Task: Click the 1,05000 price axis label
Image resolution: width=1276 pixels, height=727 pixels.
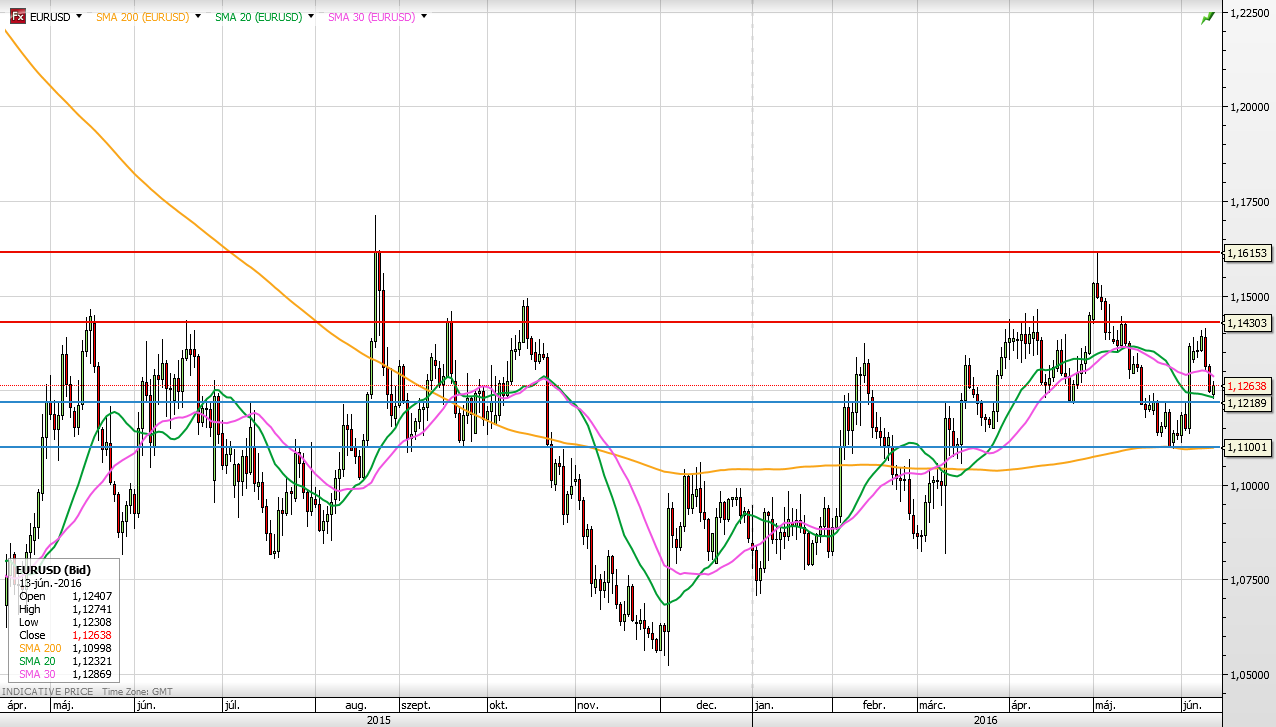Action: tap(1250, 674)
